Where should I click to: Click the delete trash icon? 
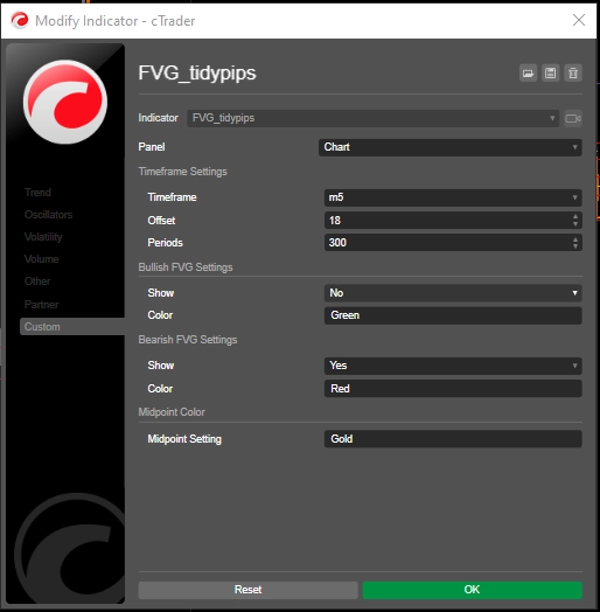tap(572, 73)
